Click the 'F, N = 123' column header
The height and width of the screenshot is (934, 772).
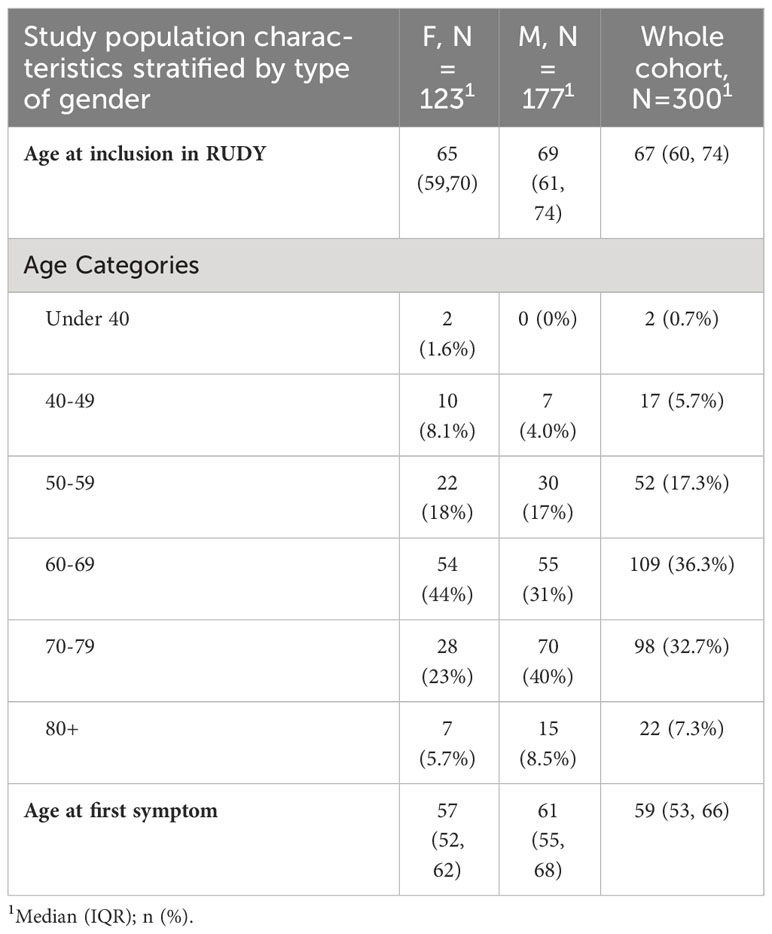click(448, 68)
